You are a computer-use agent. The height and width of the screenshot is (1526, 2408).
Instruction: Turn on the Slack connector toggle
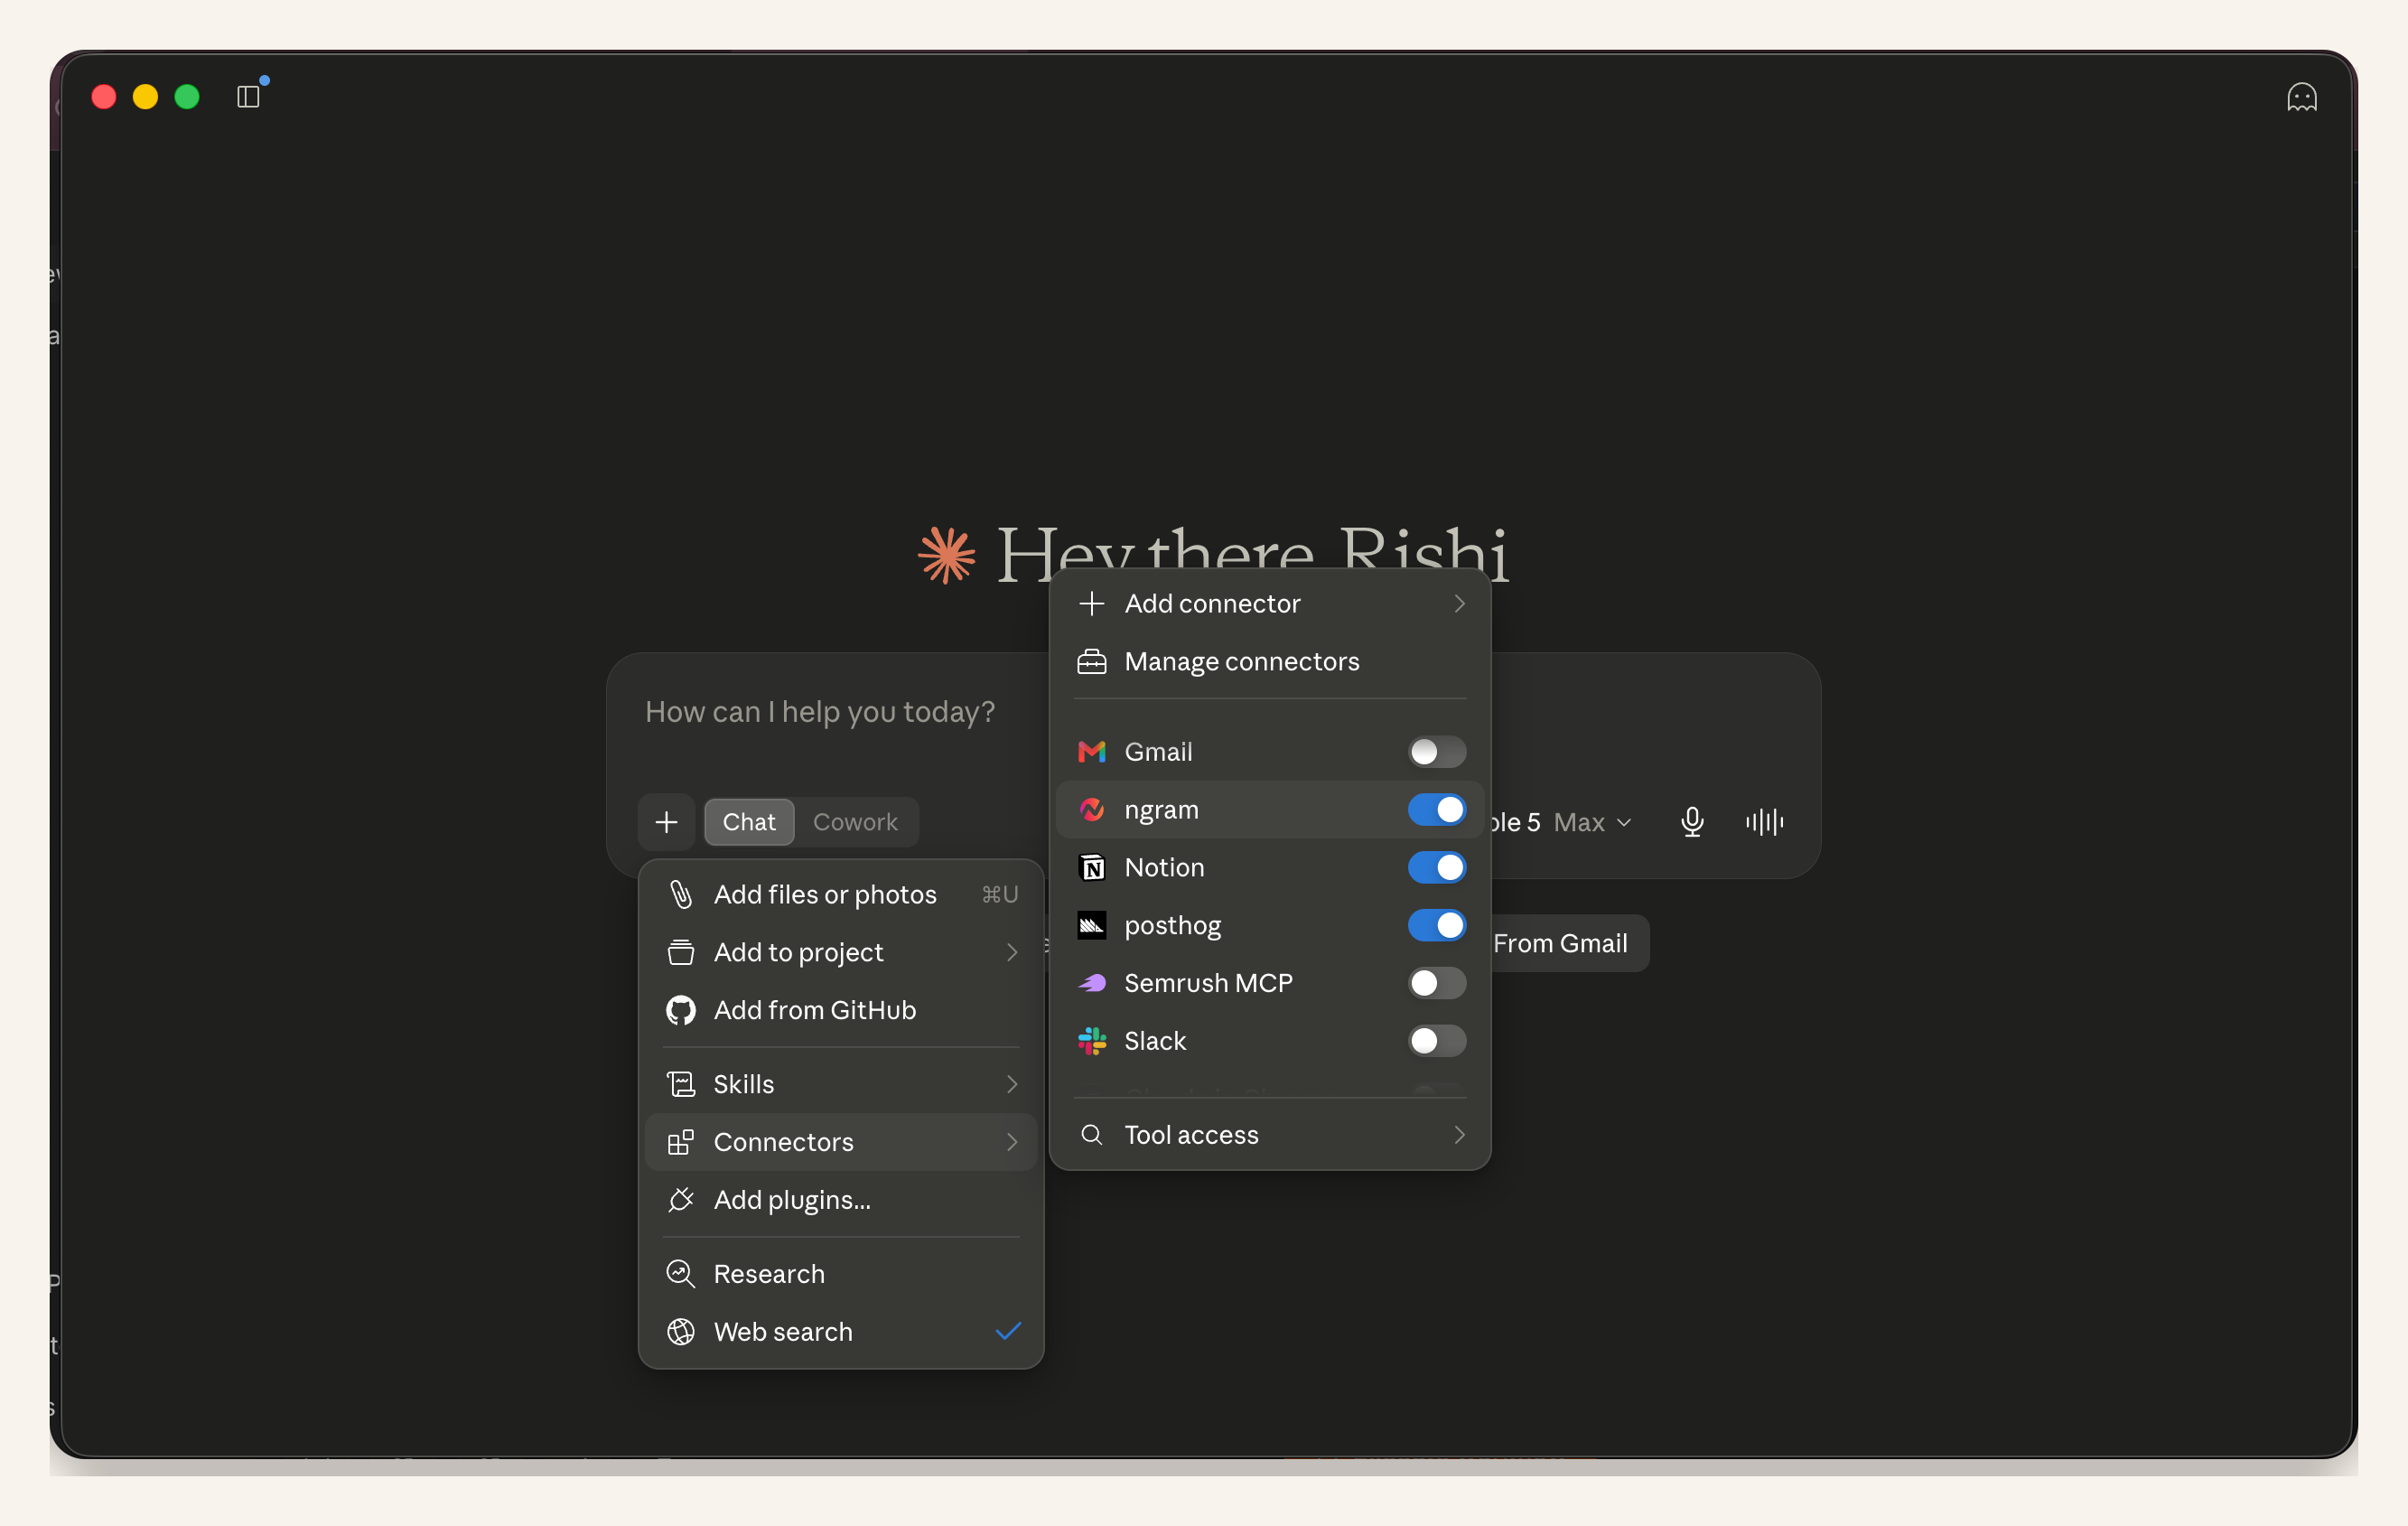point(1436,1041)
